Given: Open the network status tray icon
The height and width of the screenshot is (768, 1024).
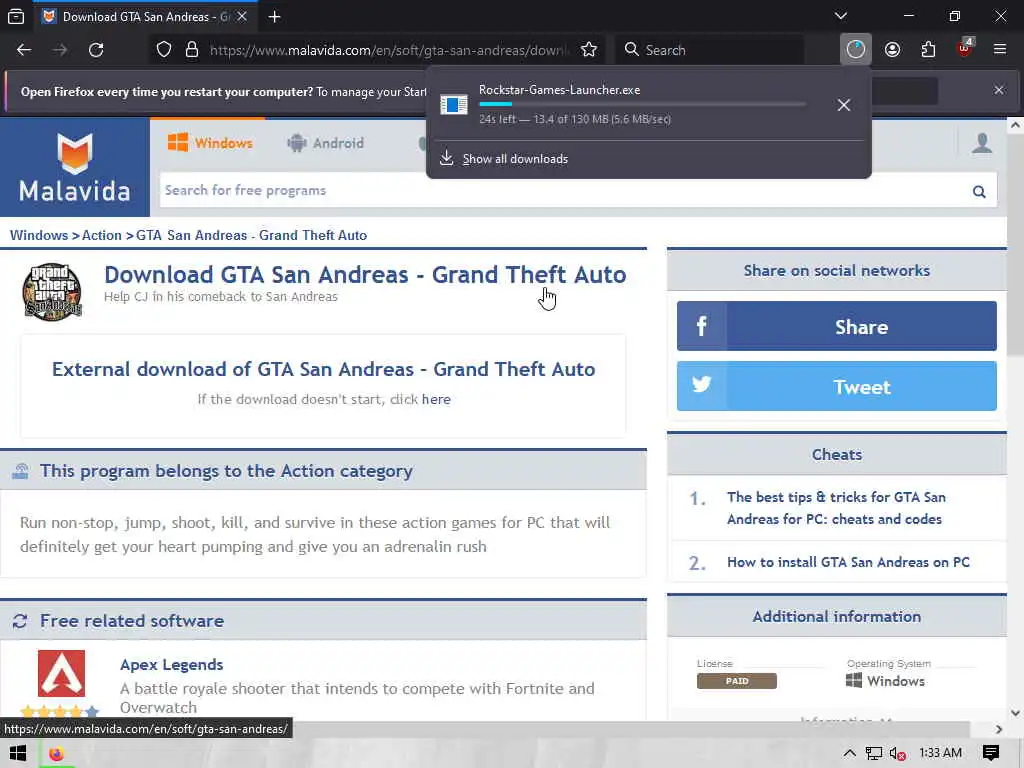Looking at the screenshot, I should [873, 753].
